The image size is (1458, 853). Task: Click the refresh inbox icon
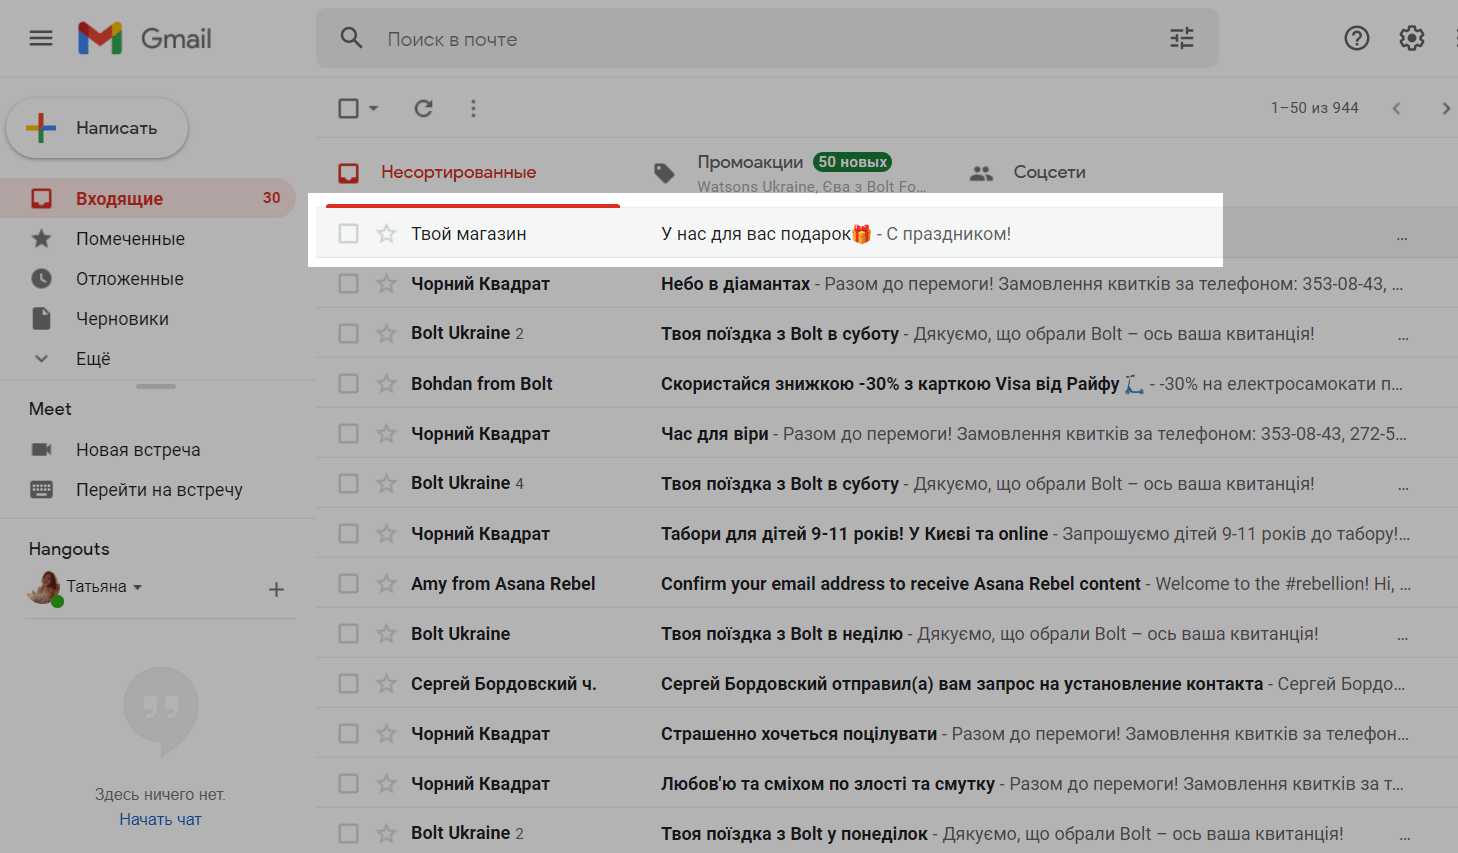click(423, 108)
